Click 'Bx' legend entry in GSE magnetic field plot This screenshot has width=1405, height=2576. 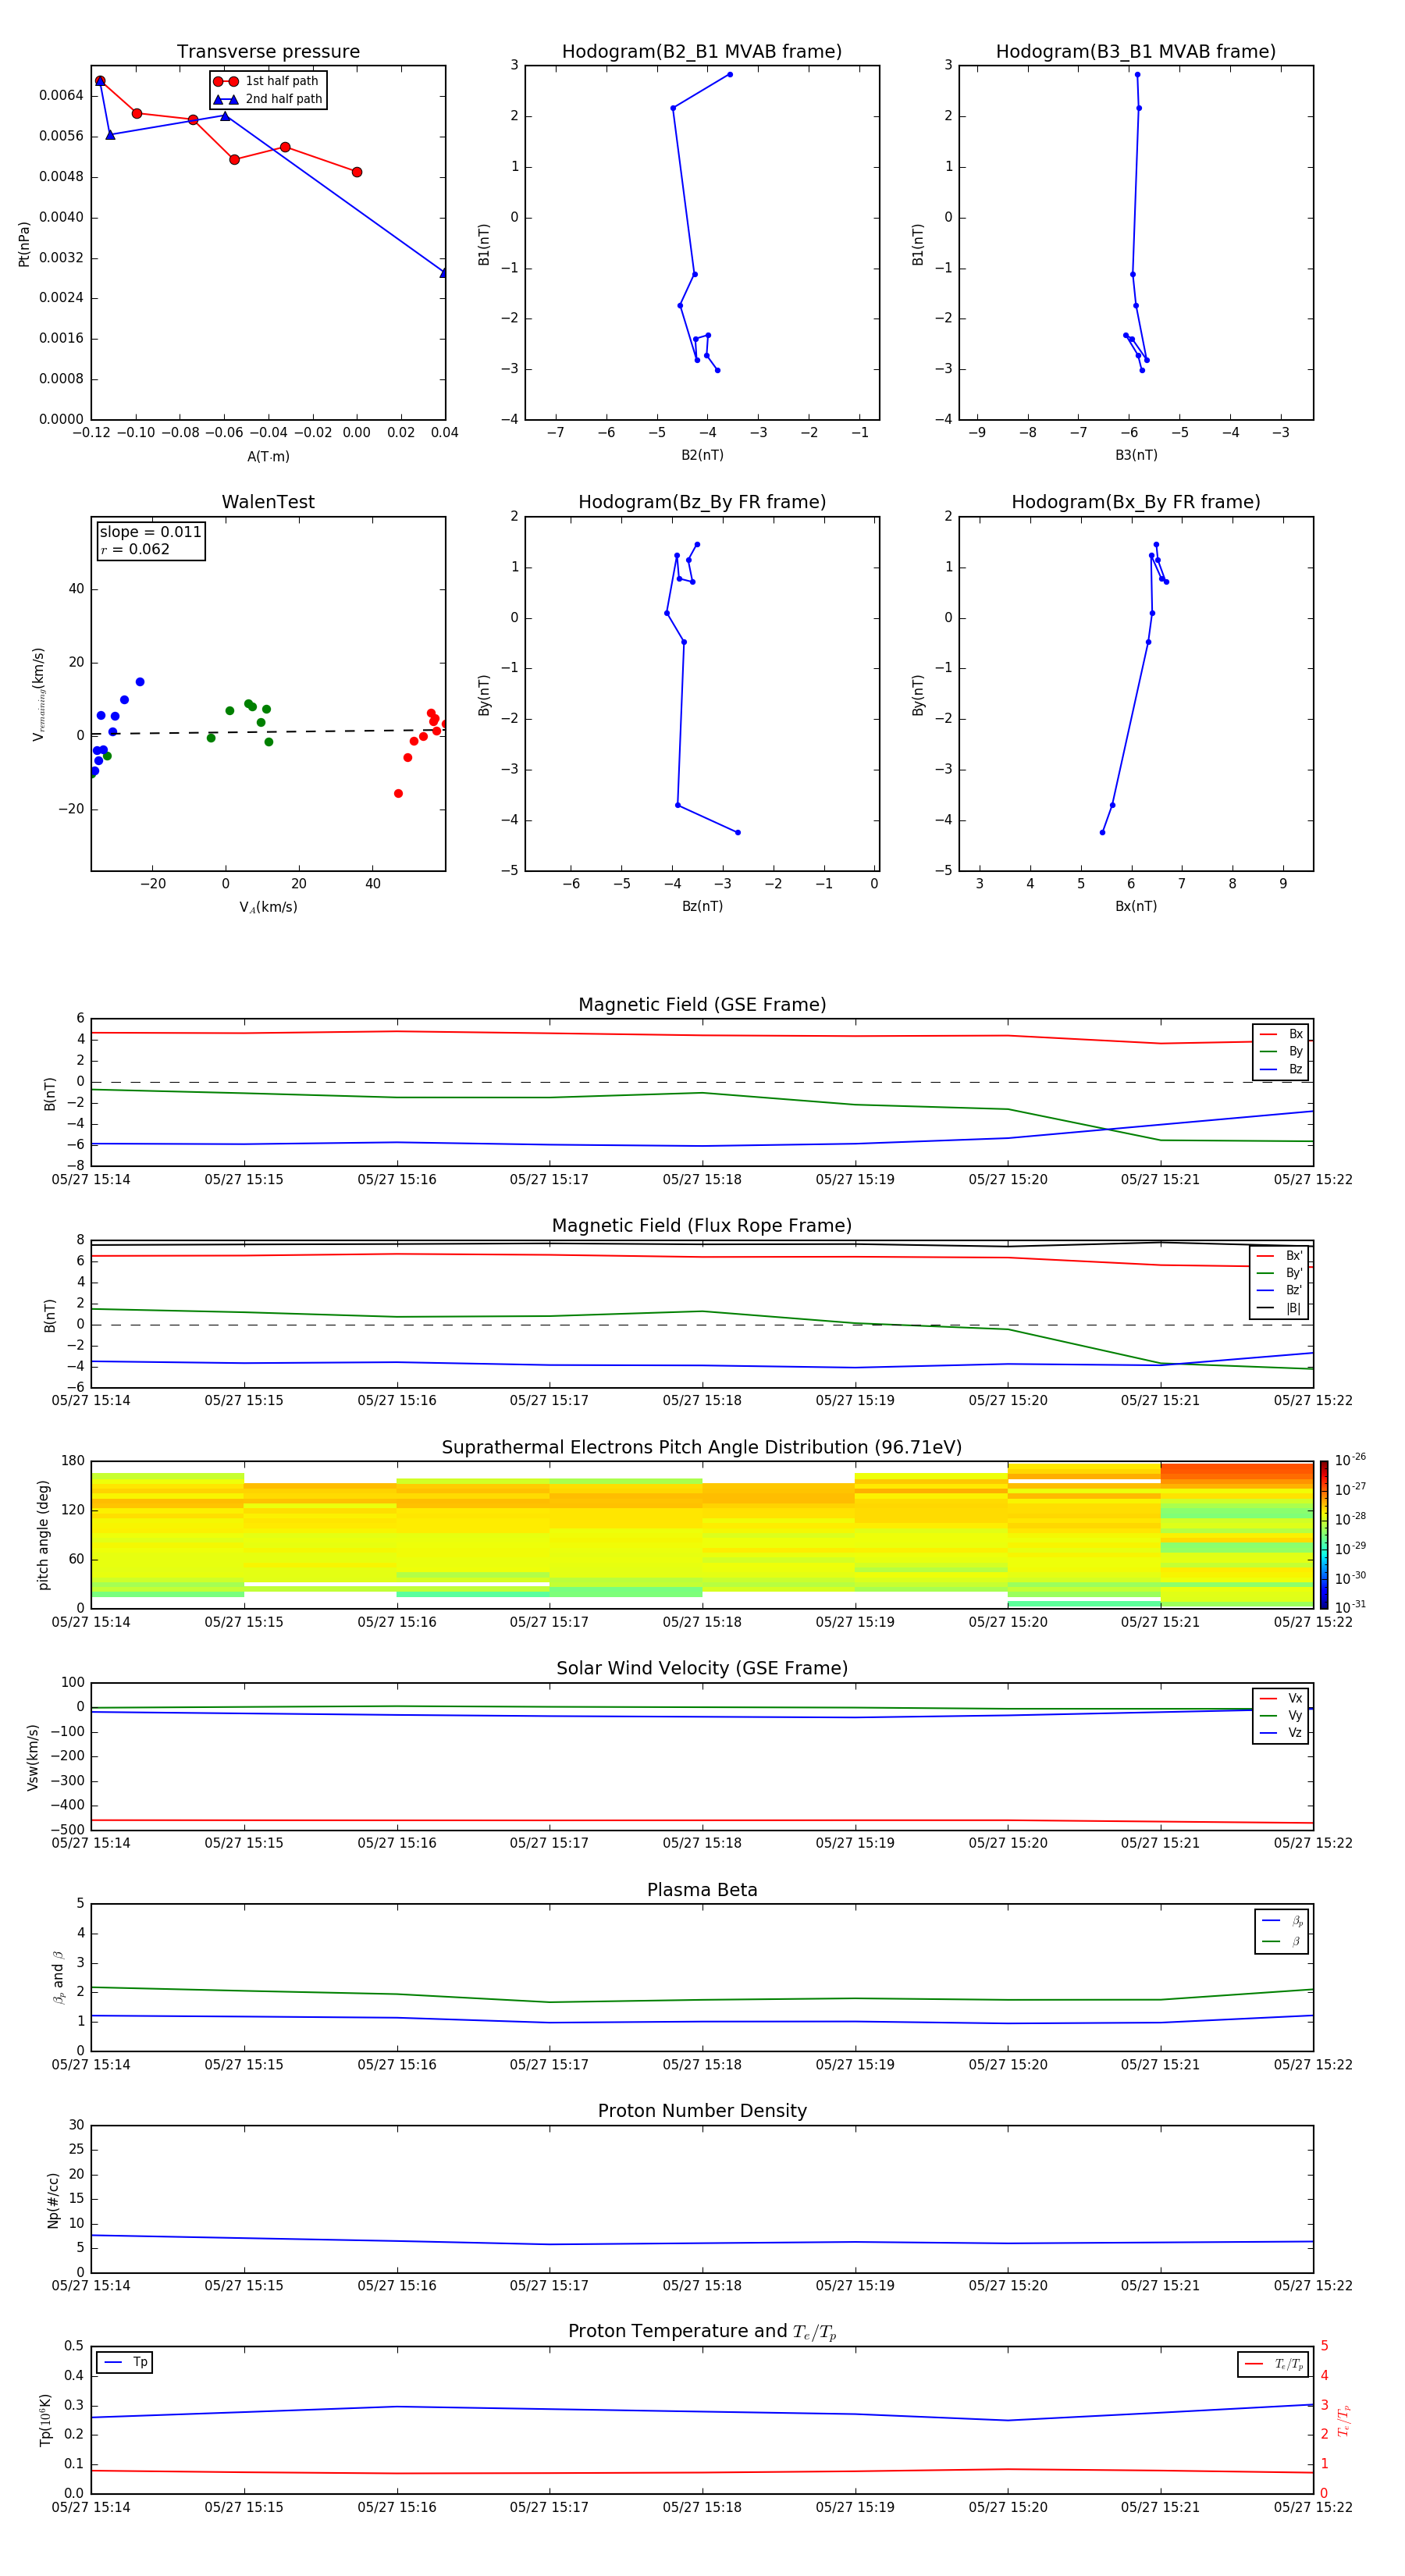coord(1281,1034)
